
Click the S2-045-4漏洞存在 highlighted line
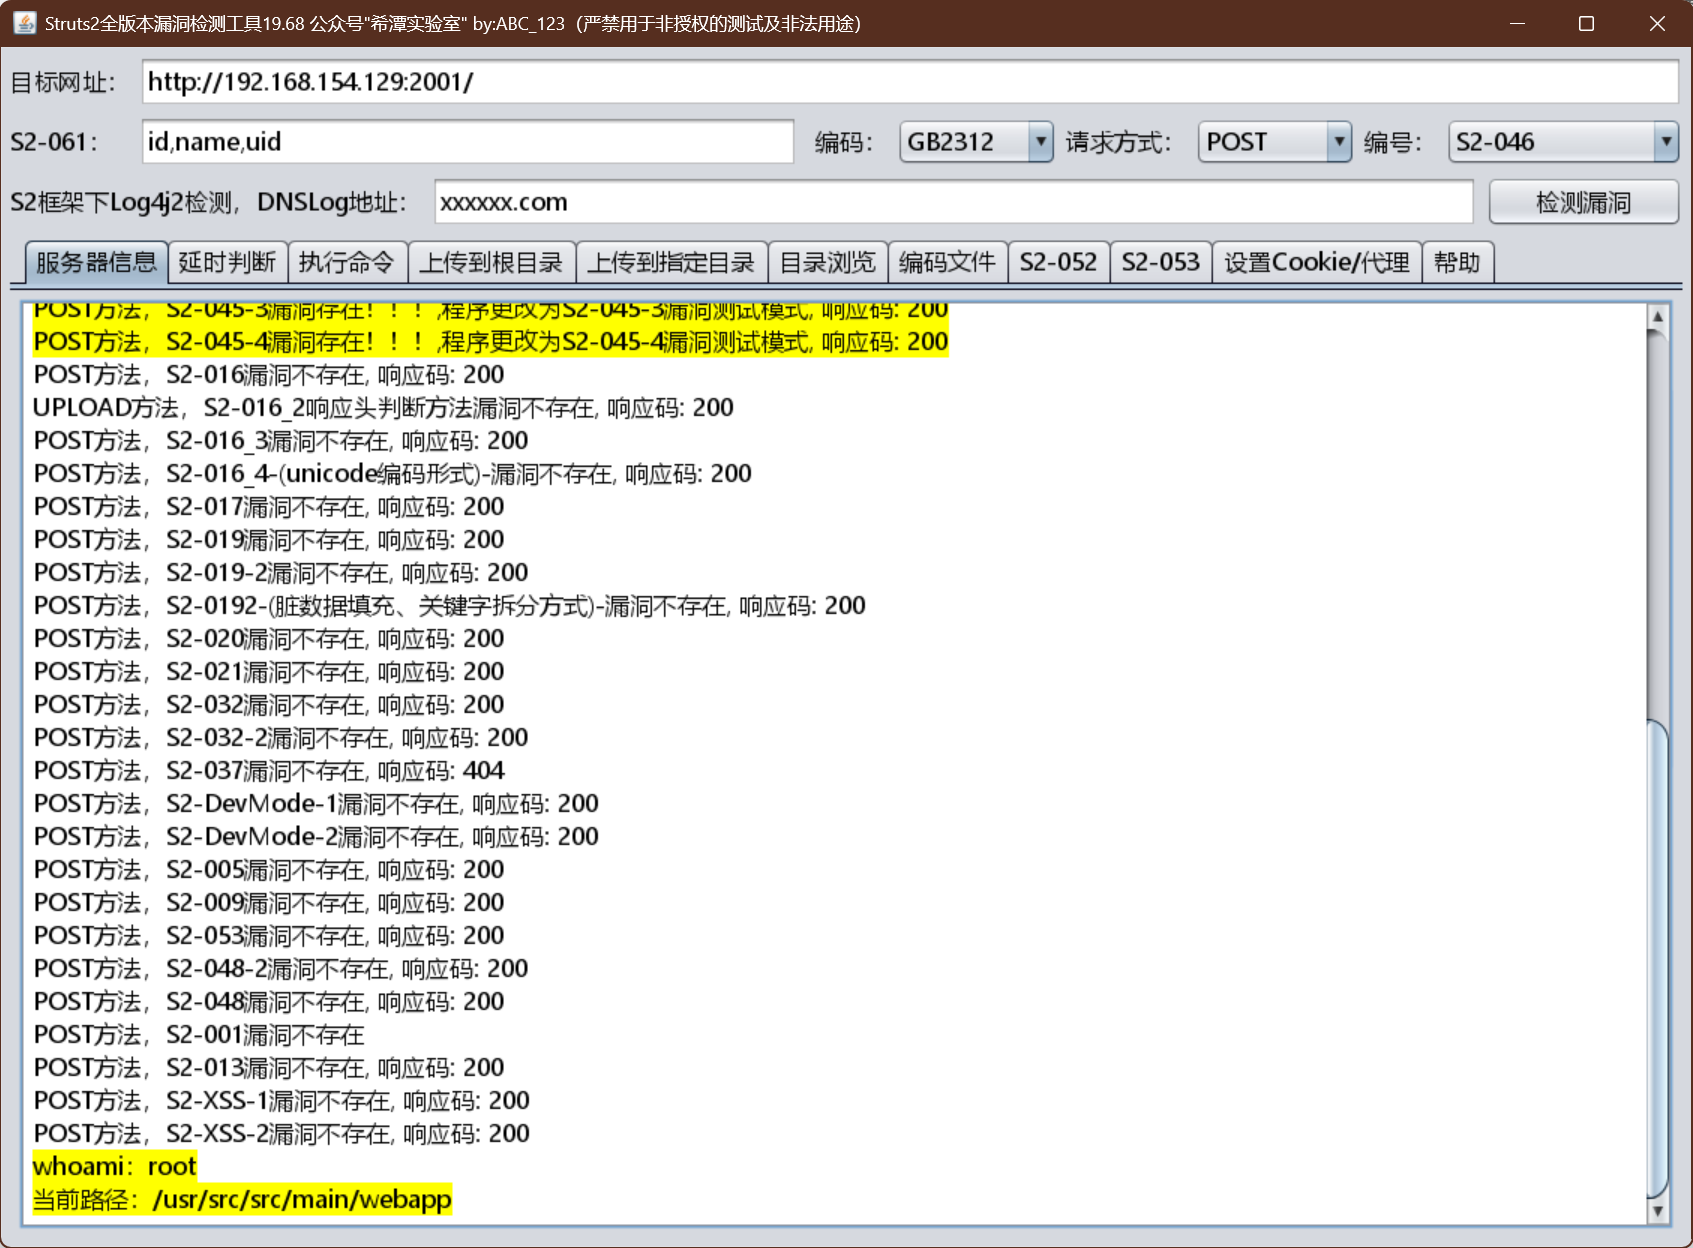[x=490, y=342]
